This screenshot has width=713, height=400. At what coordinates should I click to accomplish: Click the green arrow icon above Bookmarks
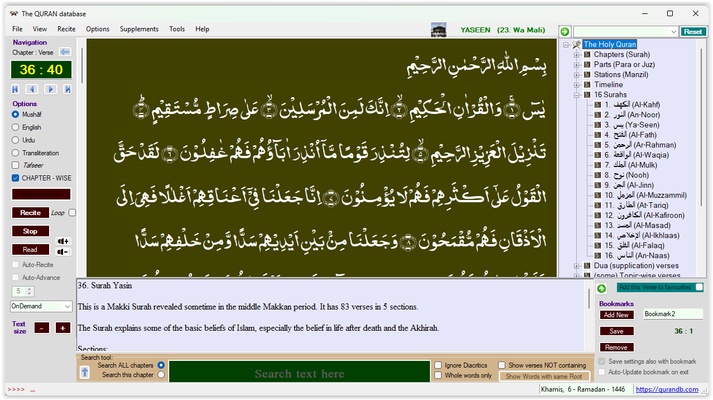(x=602, y=288)
